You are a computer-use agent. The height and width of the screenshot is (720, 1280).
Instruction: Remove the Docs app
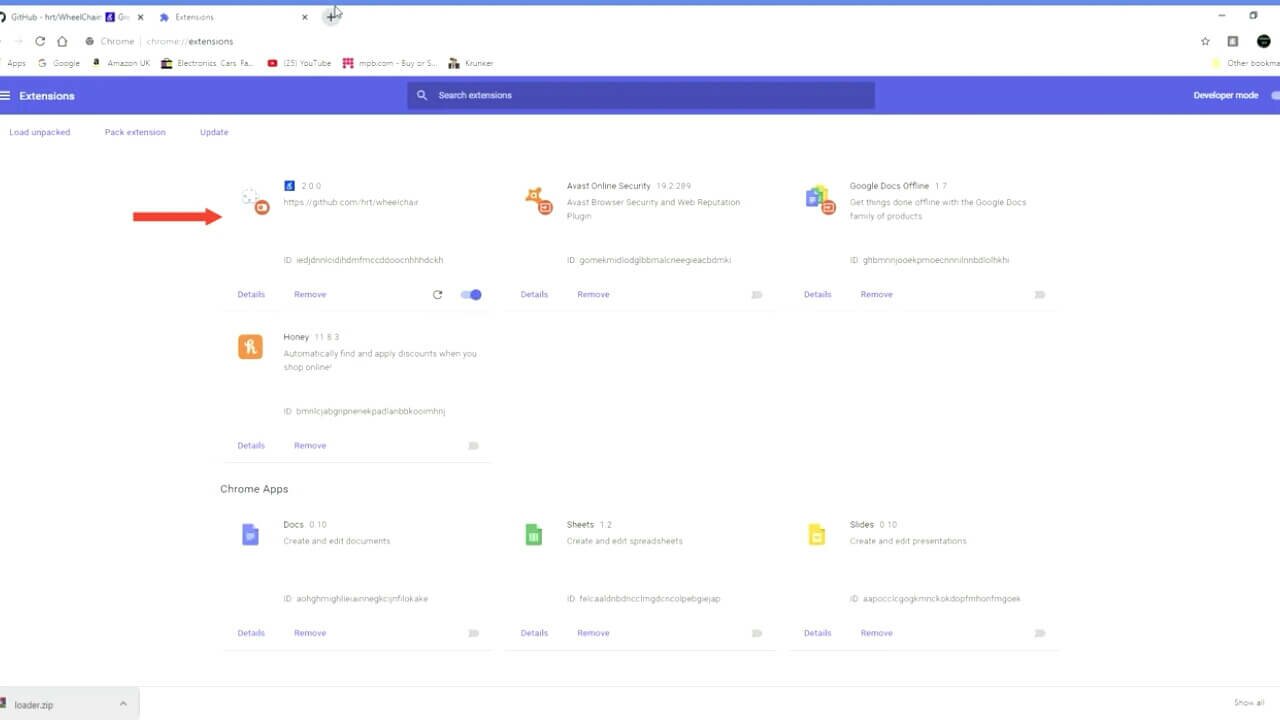pyautogui.click(x=310, y=633)
